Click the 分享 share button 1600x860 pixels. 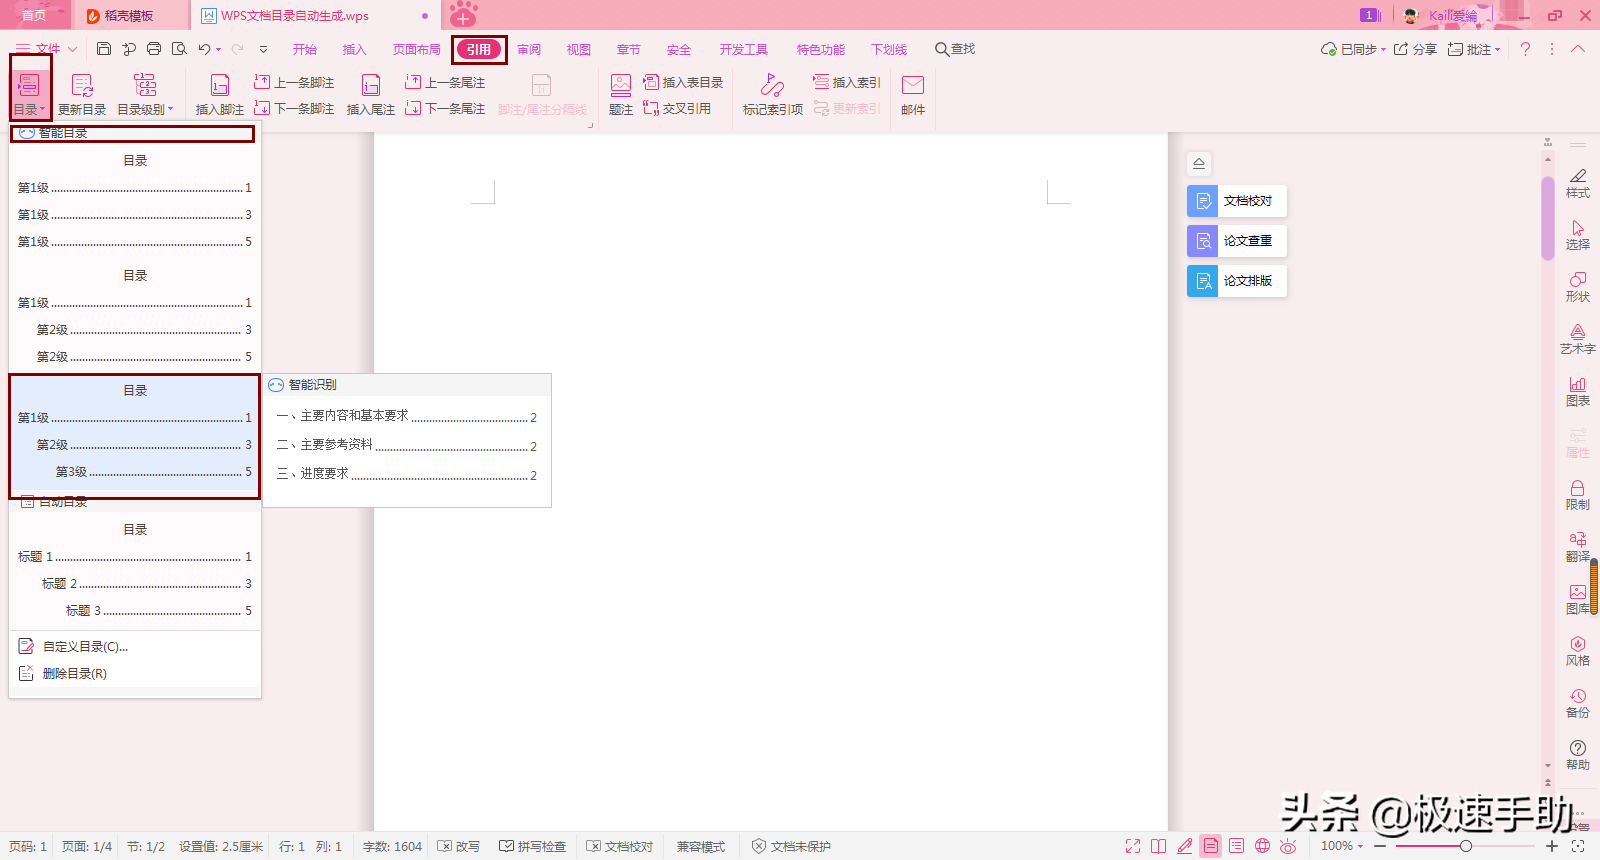click(1415, 49)
